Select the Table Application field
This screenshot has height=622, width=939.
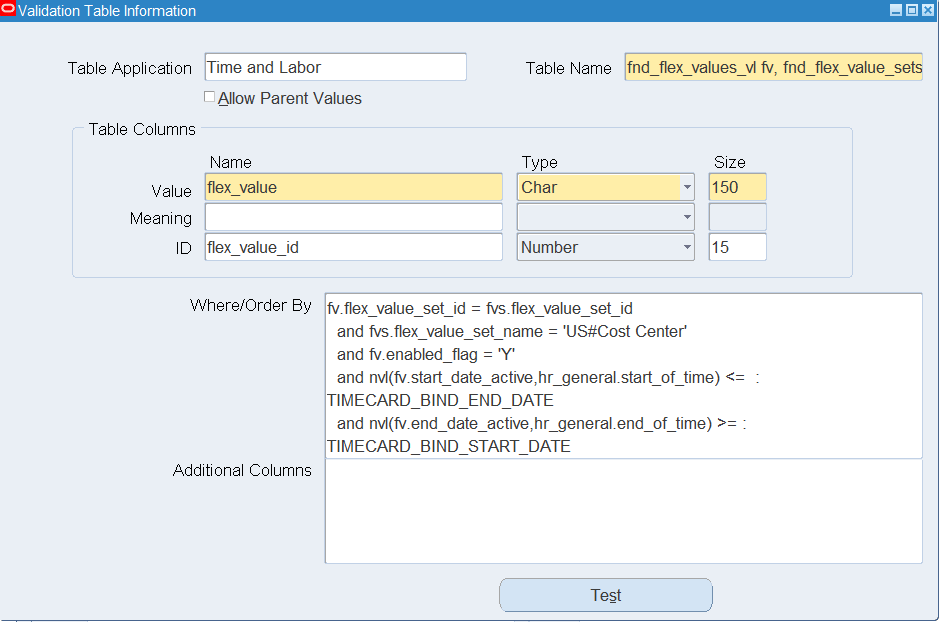point(335,67)
